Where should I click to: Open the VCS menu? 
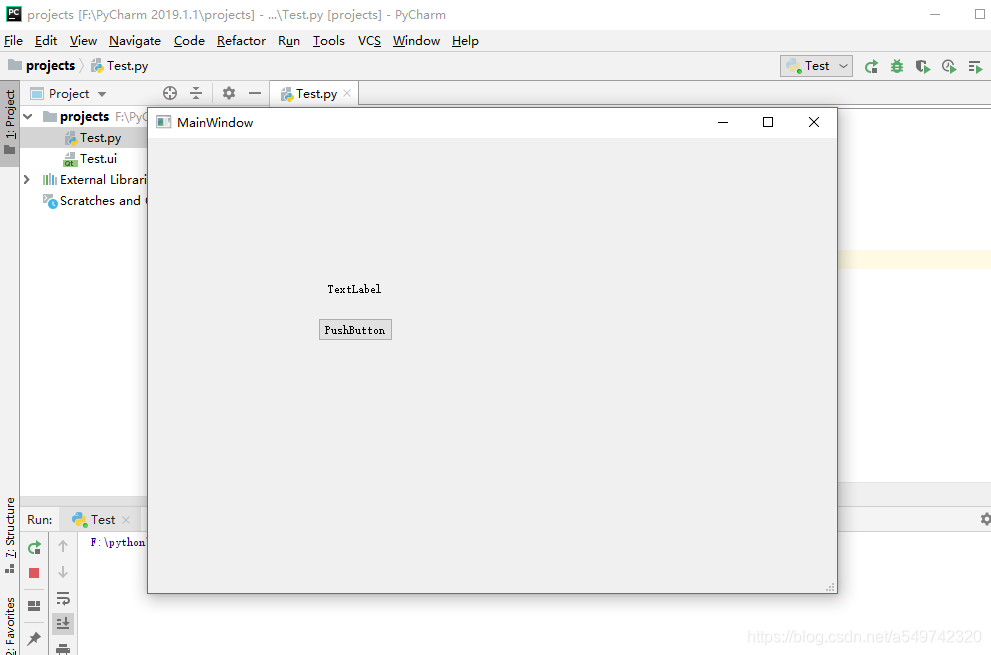tap(369, 40)
